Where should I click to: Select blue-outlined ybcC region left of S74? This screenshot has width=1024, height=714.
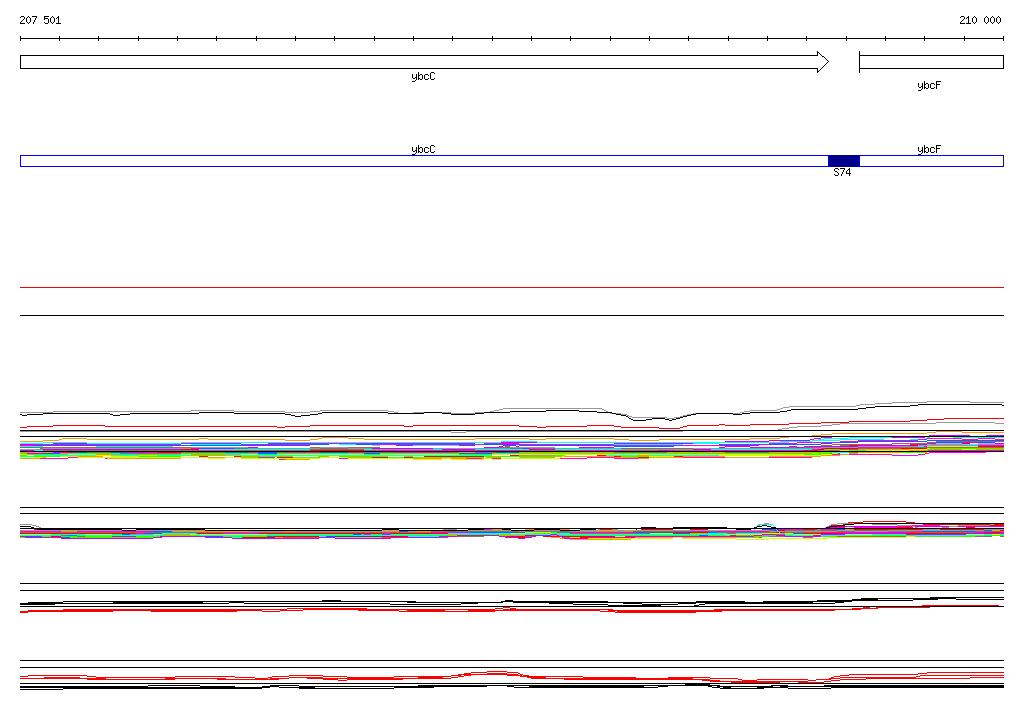point(420,161)
